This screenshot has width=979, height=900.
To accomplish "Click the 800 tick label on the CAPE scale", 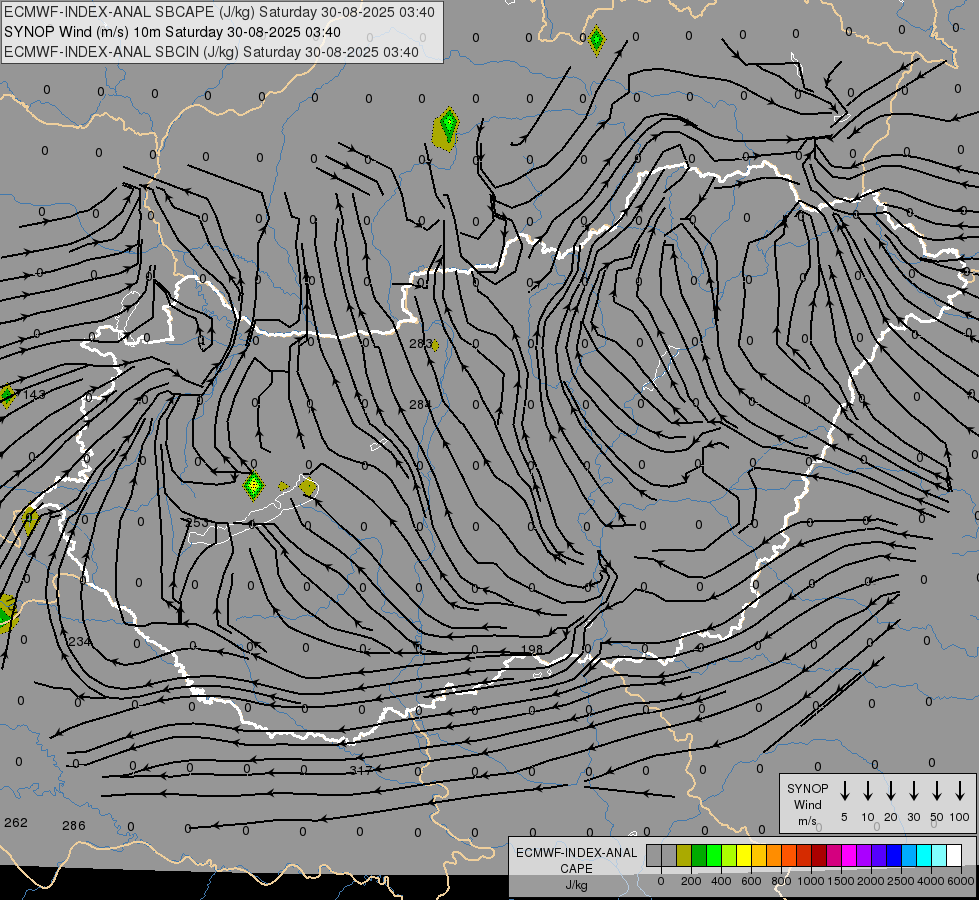I will pyautogui.click(x=781, y=881).
